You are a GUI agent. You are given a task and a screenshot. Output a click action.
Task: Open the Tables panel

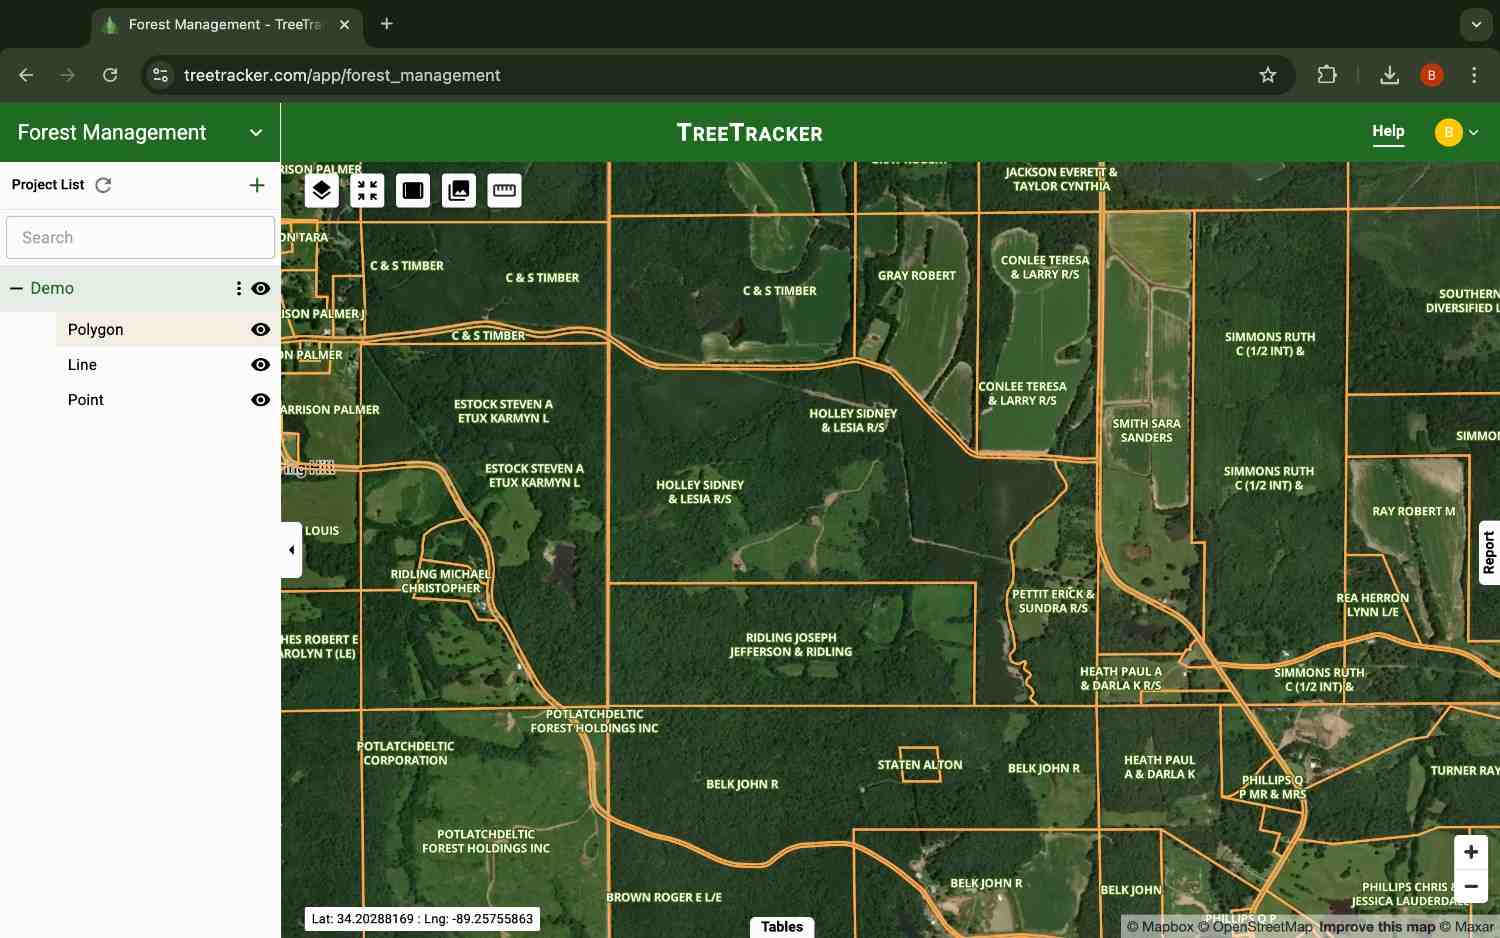click(782, 926)
